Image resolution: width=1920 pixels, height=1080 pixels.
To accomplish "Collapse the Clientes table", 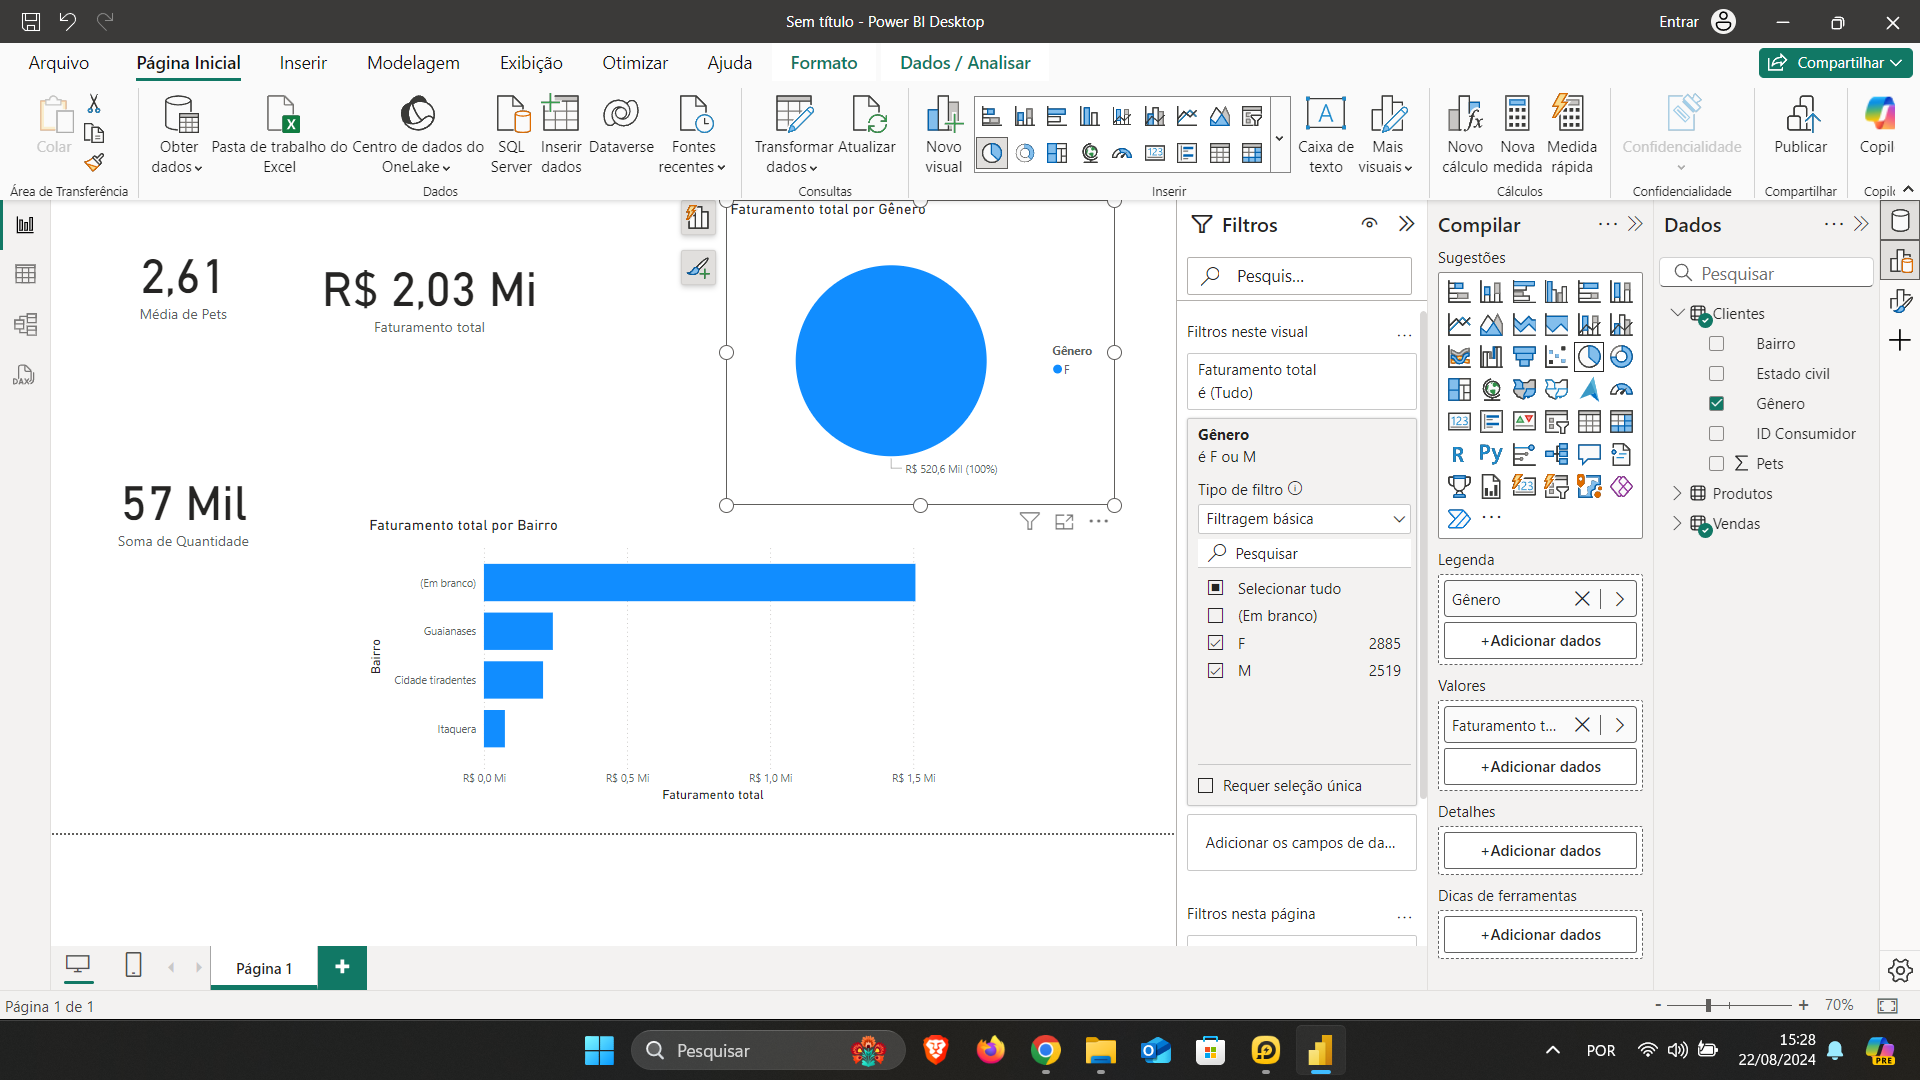I will point(1677,313).
